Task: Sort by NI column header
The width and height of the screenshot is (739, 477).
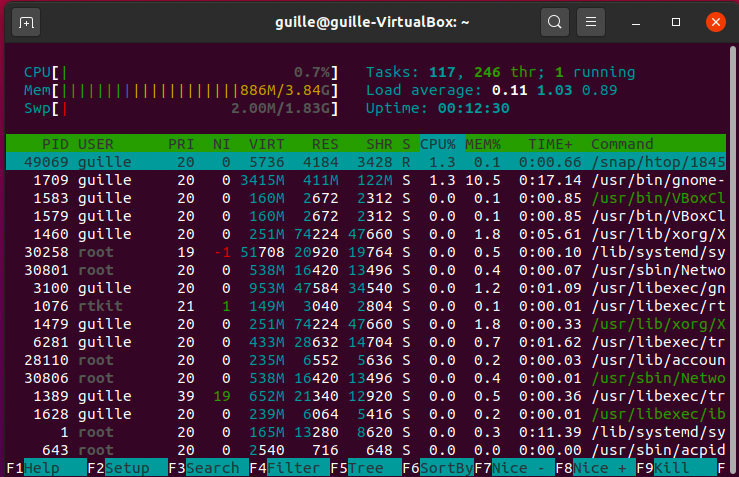Action: [222, 144]
